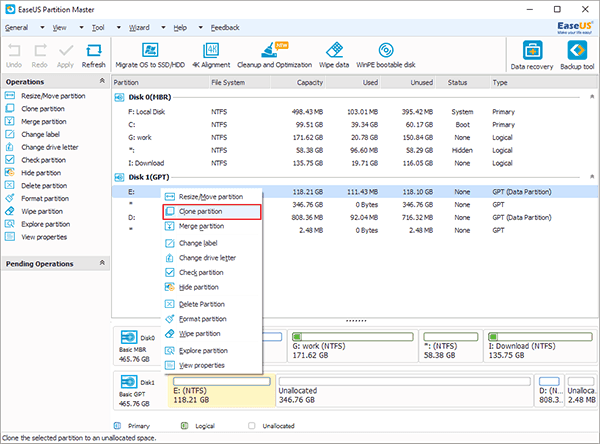
Task: Run Check partition from Operations sidebar
Action: tap(44, 160)
